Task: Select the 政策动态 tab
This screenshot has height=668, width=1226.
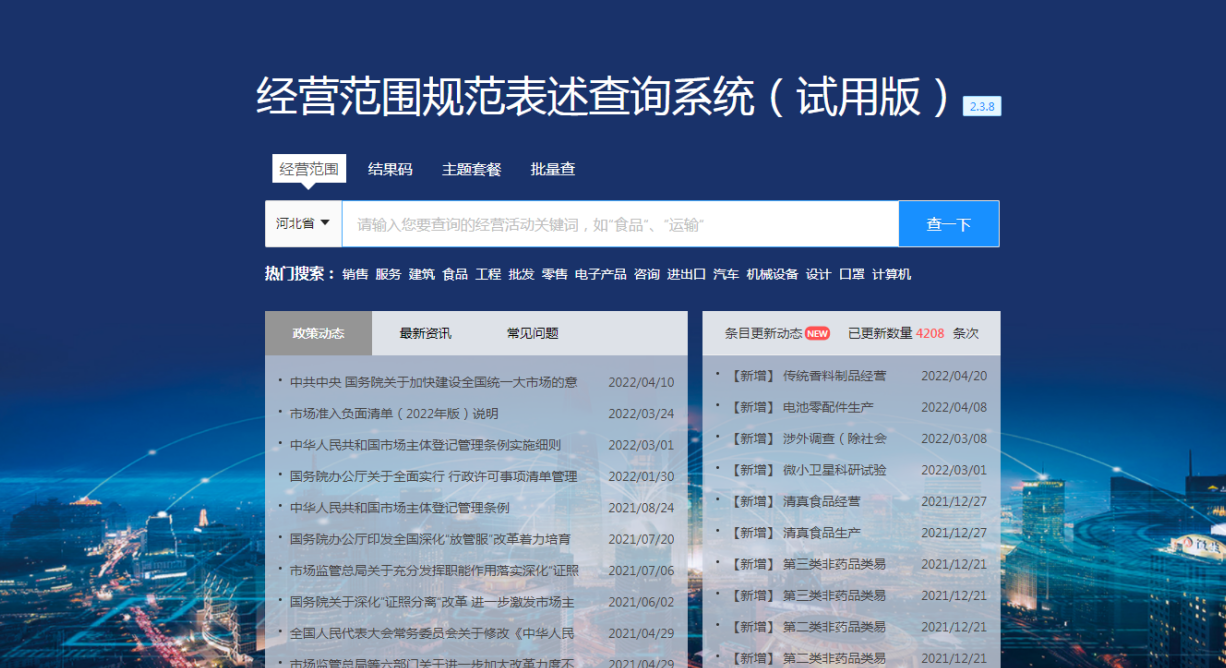Action: pos(318,333)
